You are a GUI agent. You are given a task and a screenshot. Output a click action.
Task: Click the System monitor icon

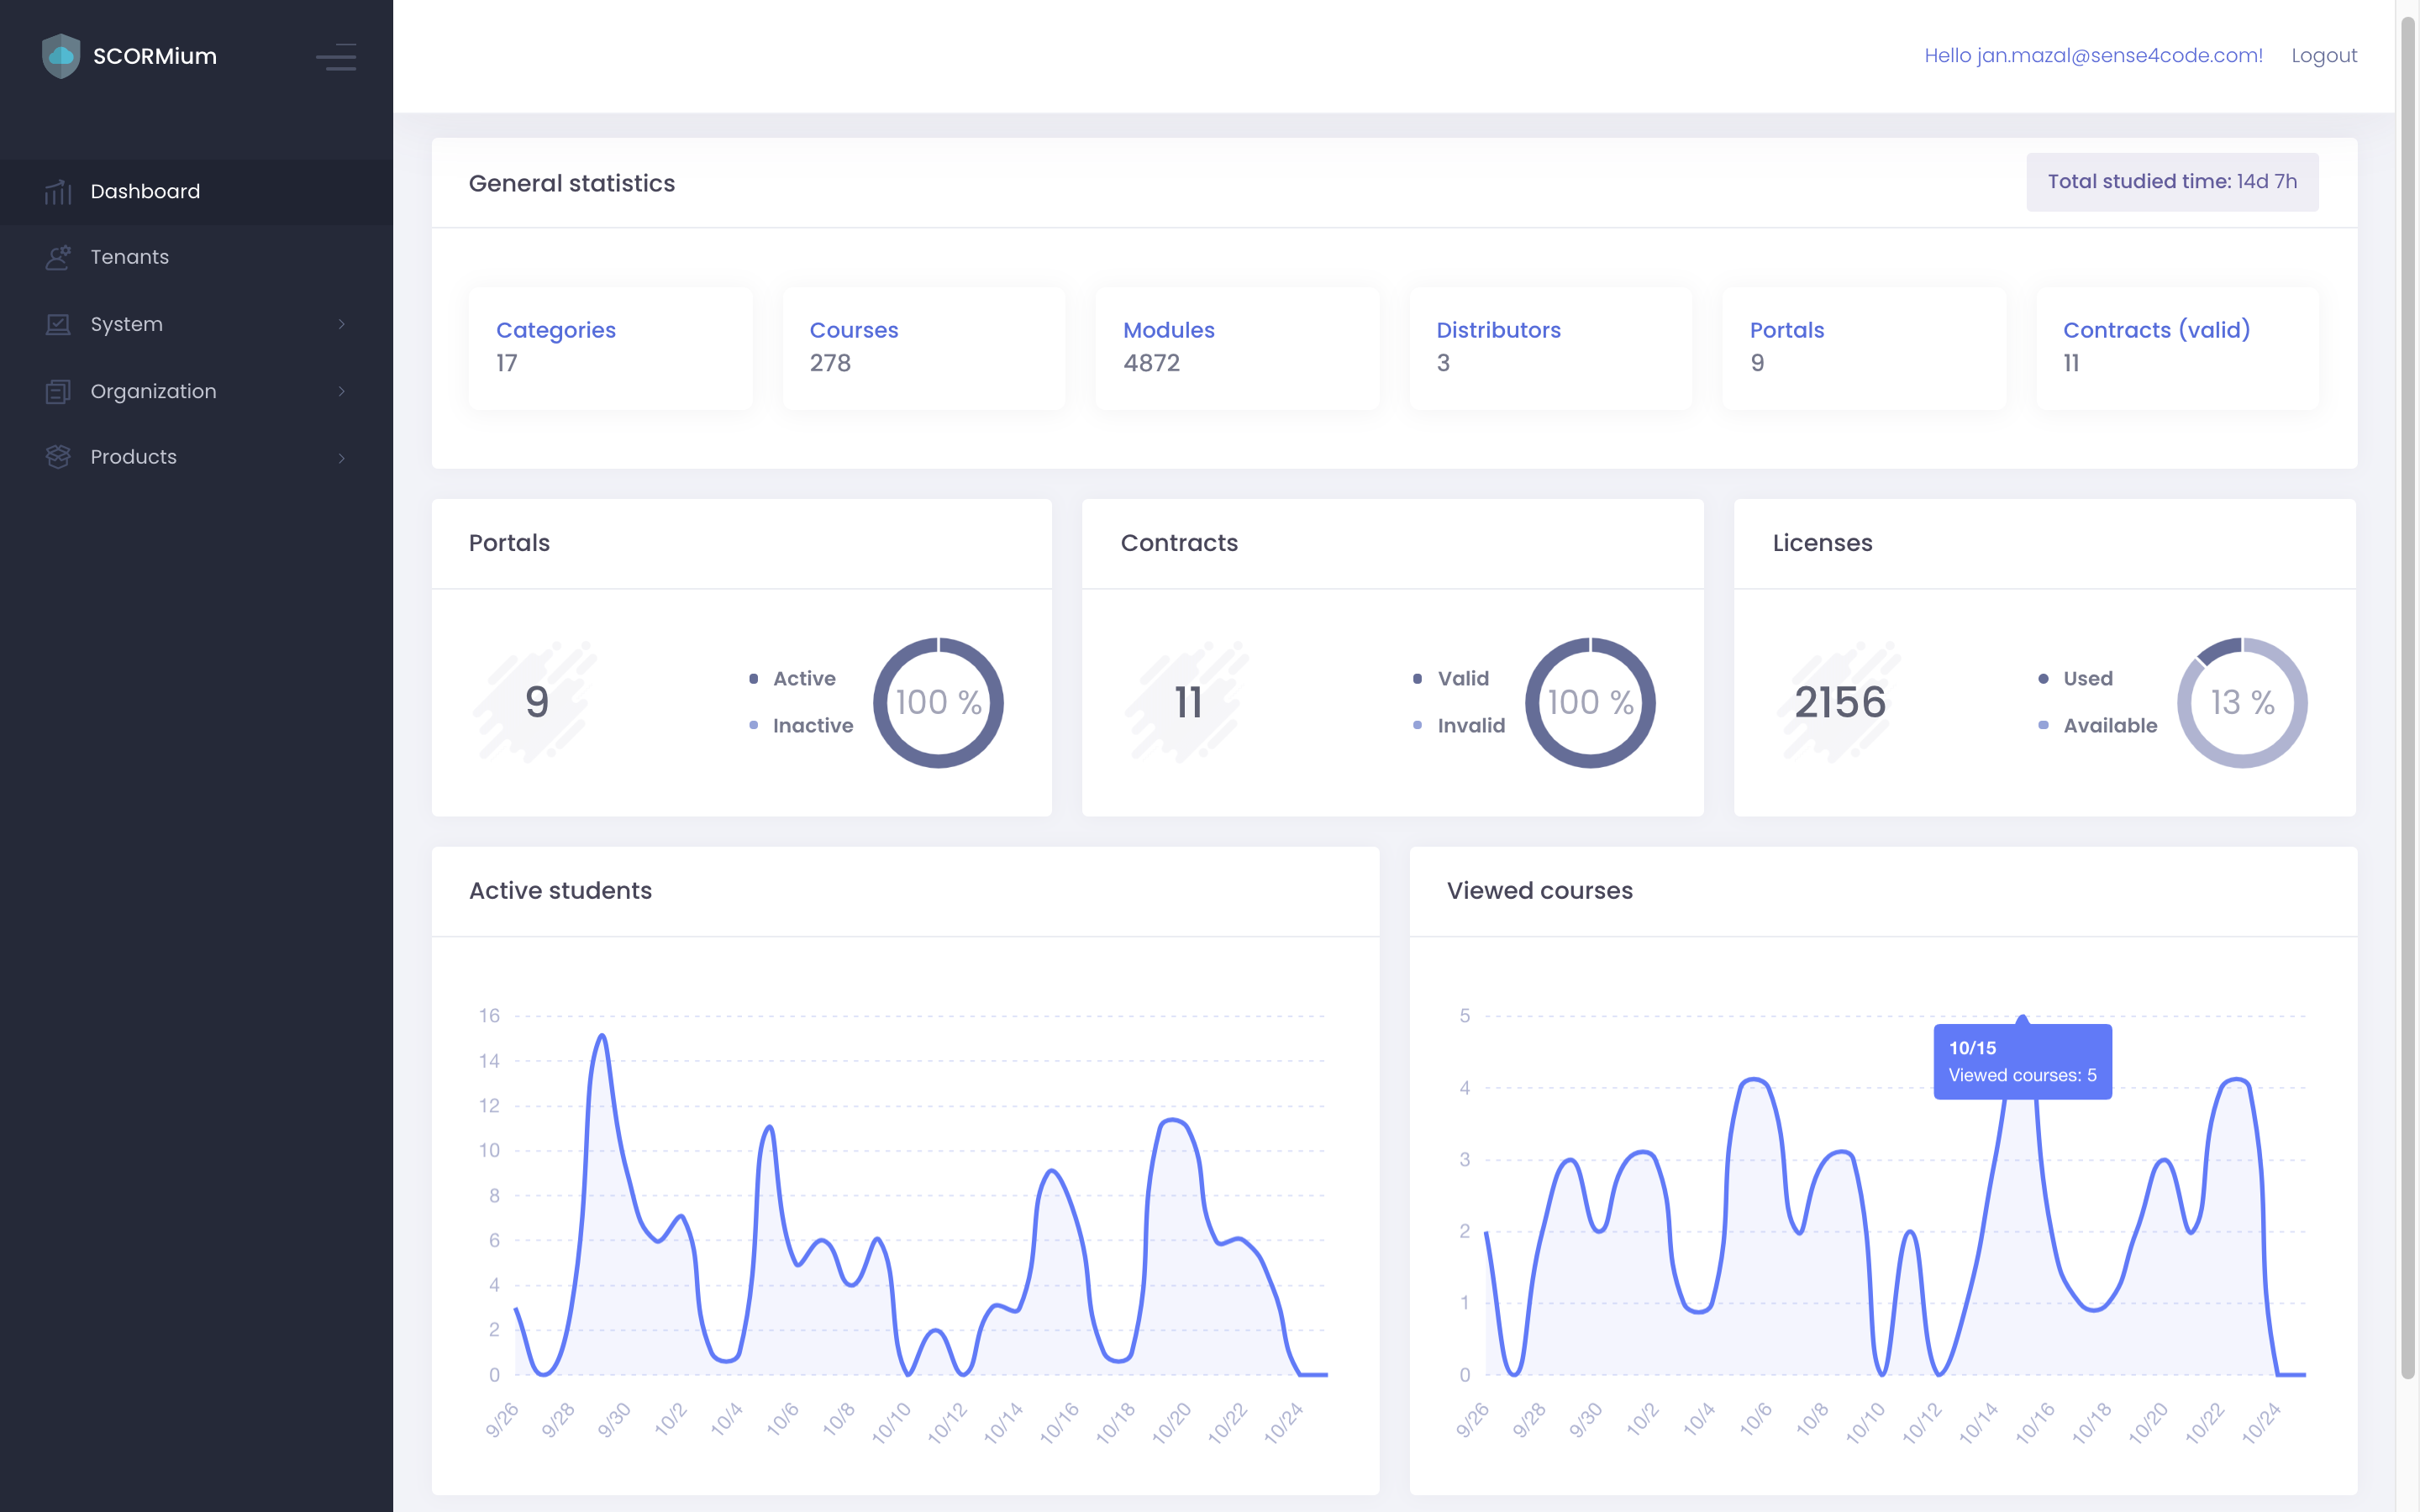click(x=58, y=325)
